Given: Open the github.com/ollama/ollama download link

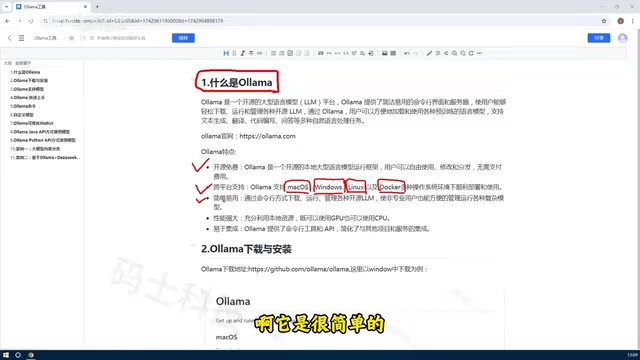Looking at the screenshot, I should (x=299, y=269).
